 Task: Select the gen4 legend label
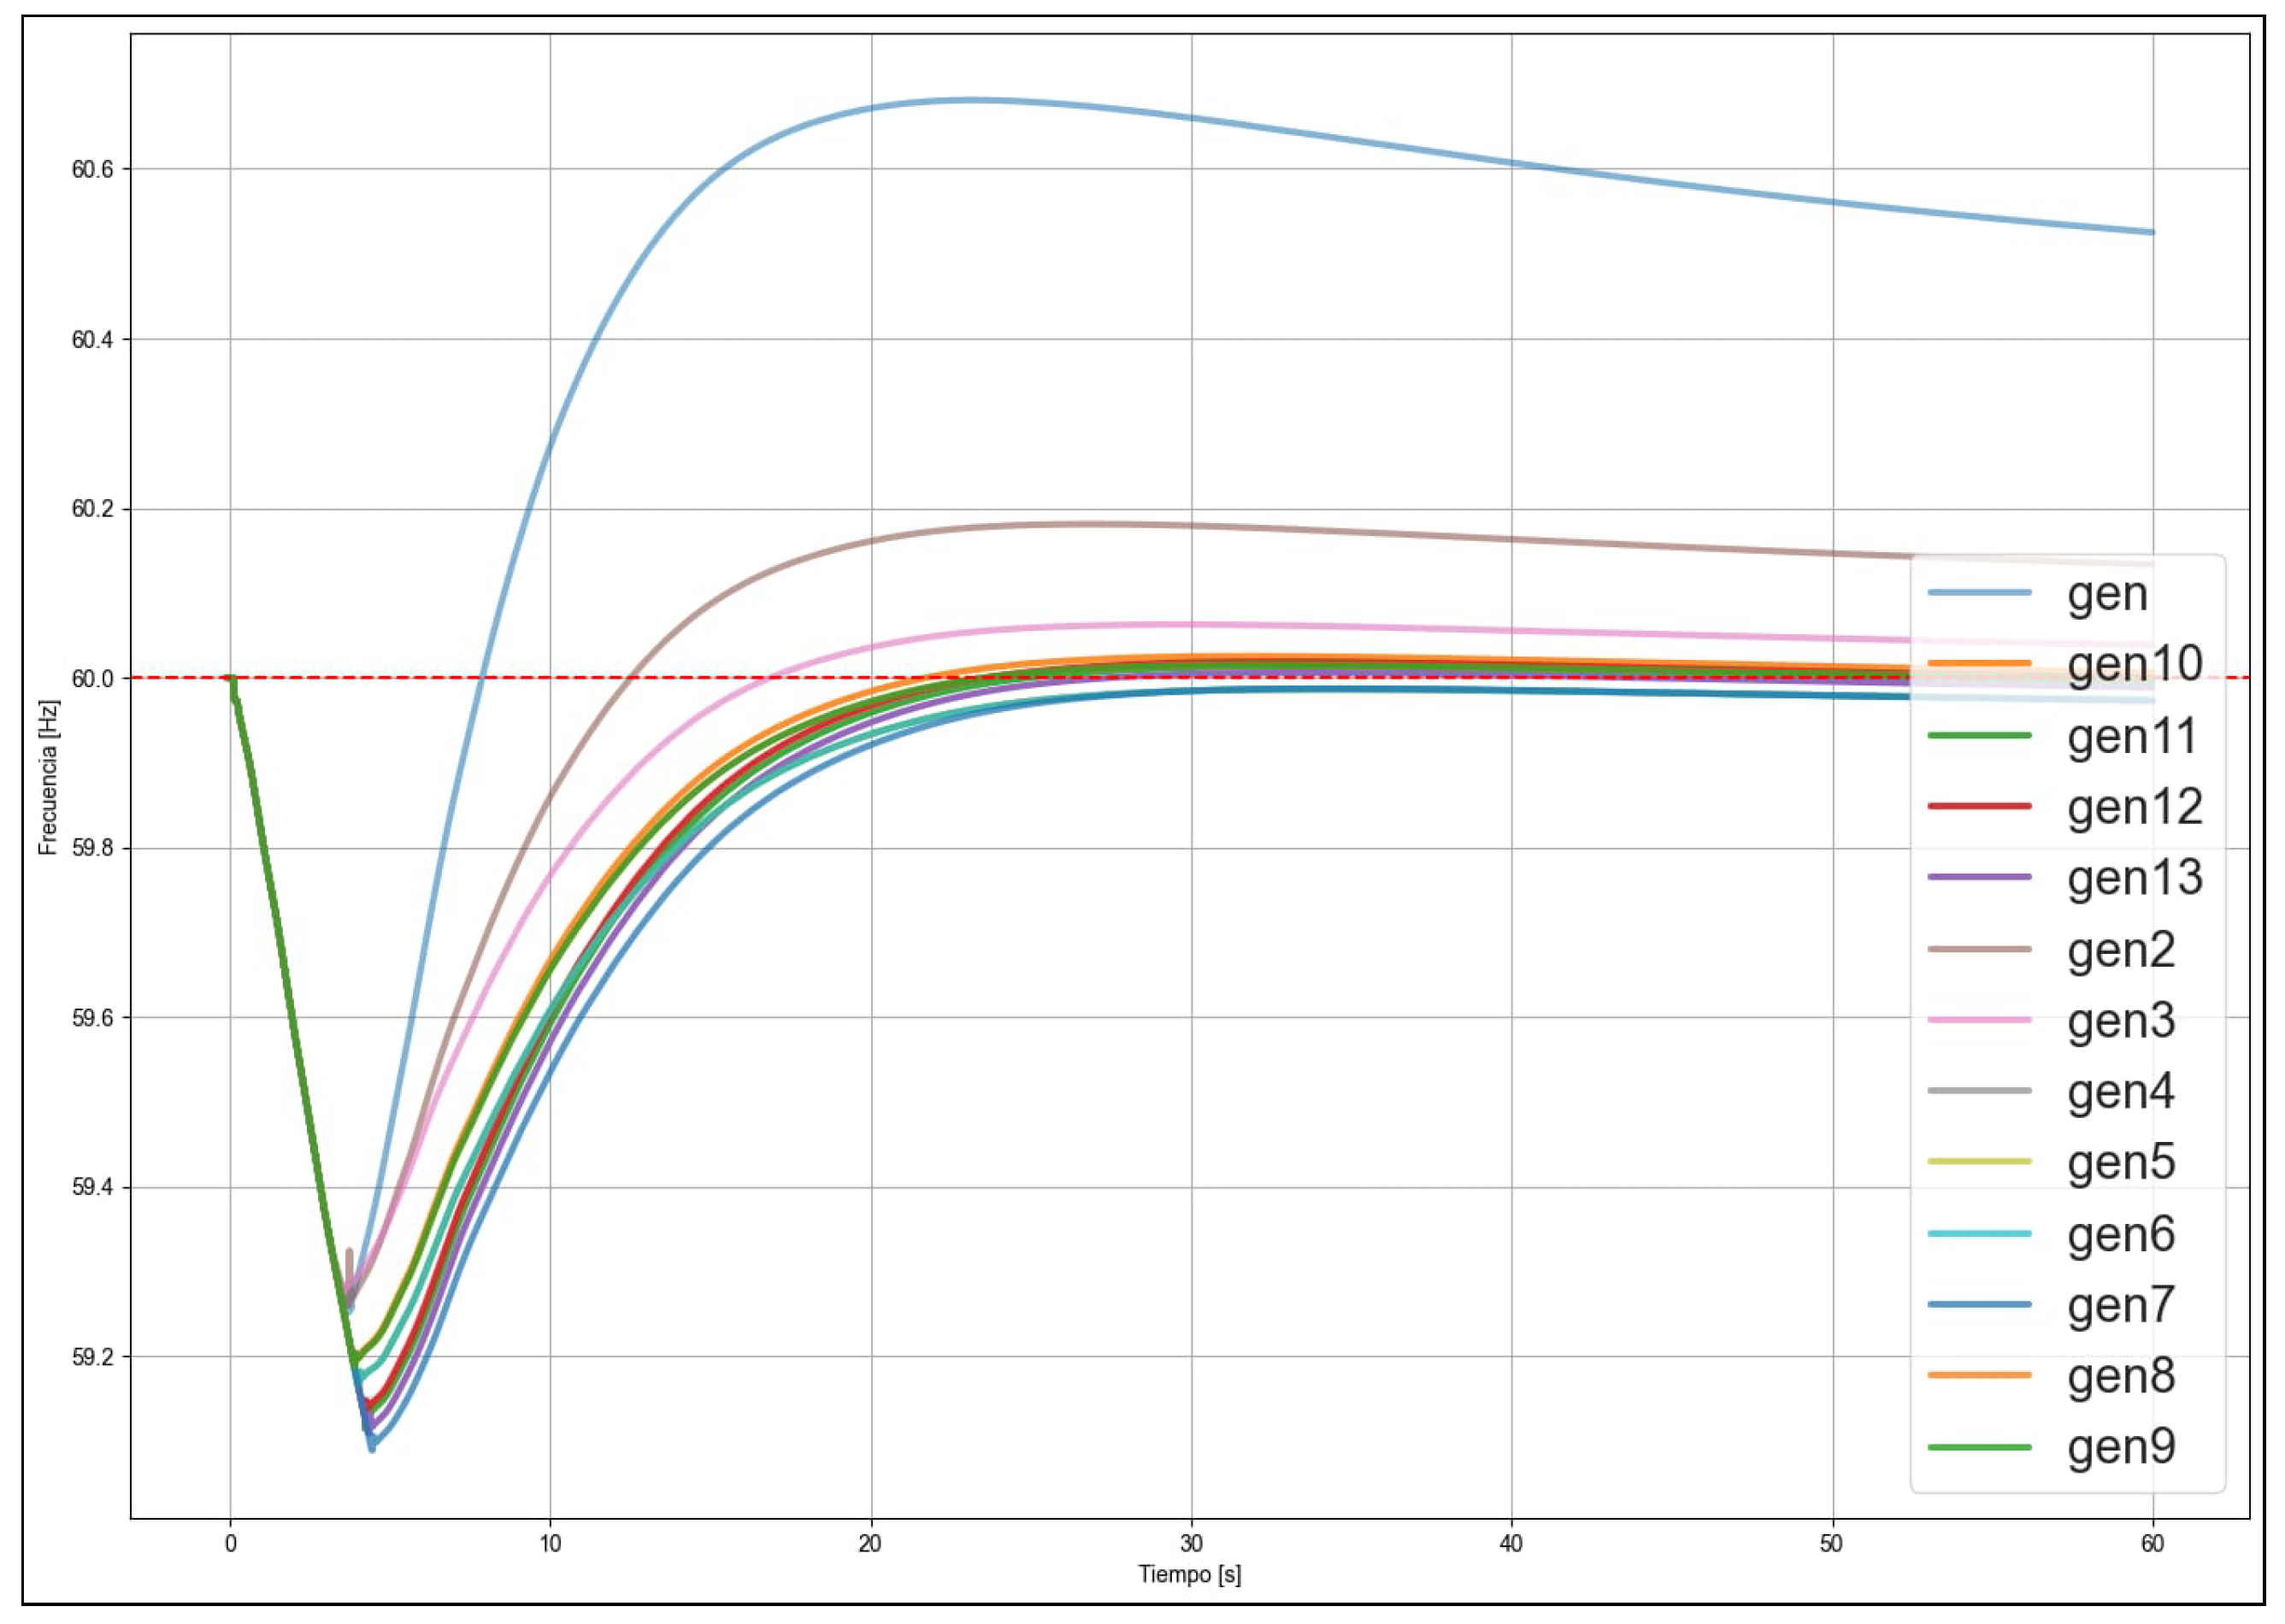[2121, 1091]
